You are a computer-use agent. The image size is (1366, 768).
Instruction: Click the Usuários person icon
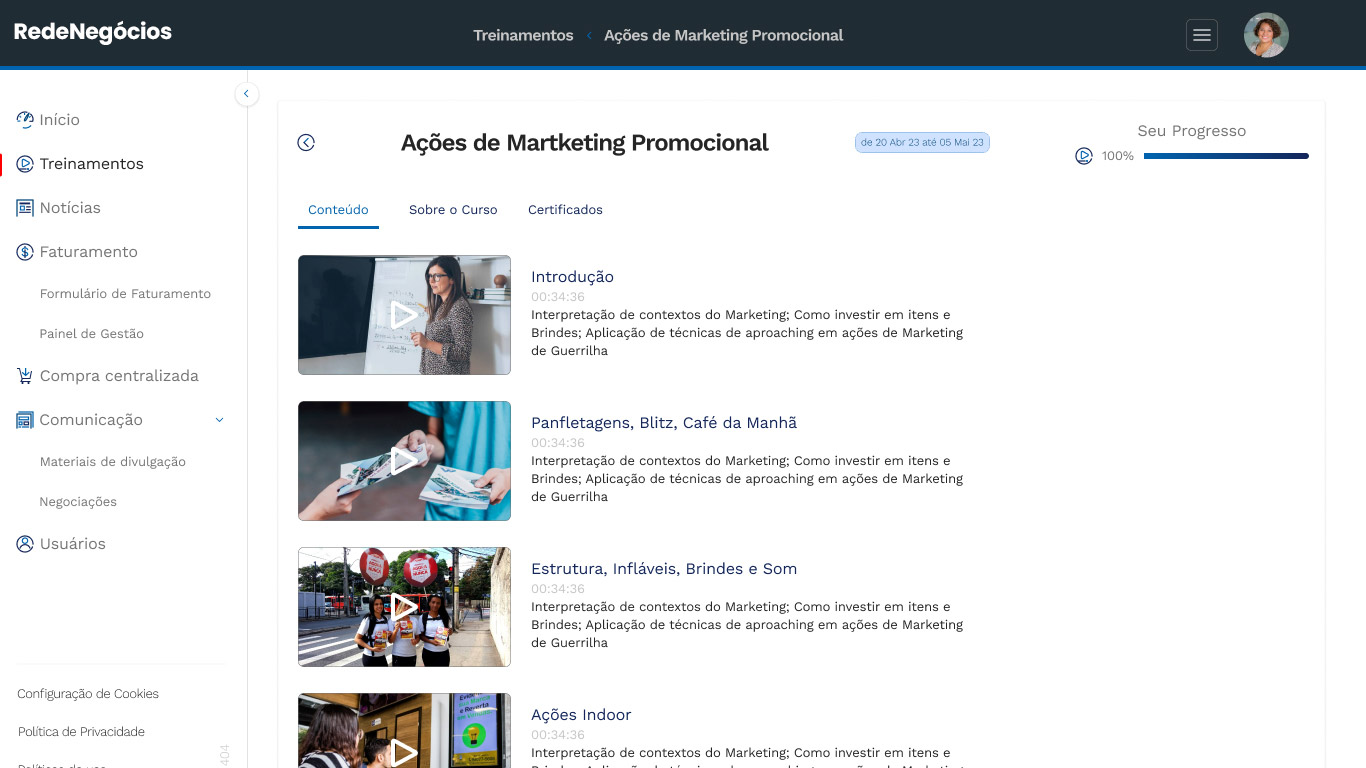click(25, 544)
